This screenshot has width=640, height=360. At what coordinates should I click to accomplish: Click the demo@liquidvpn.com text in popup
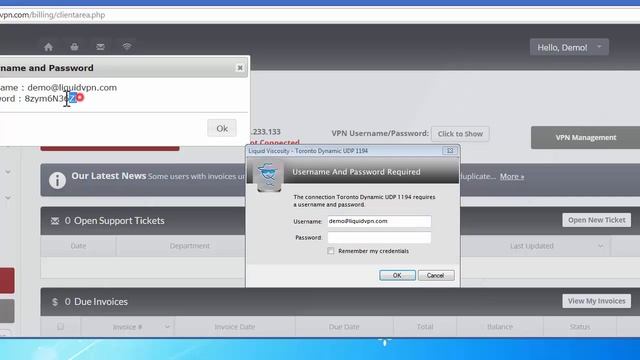coord(72,88)
